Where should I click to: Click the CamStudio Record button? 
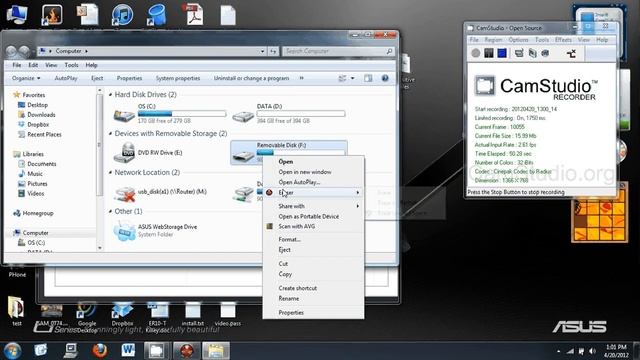(476, 53)
